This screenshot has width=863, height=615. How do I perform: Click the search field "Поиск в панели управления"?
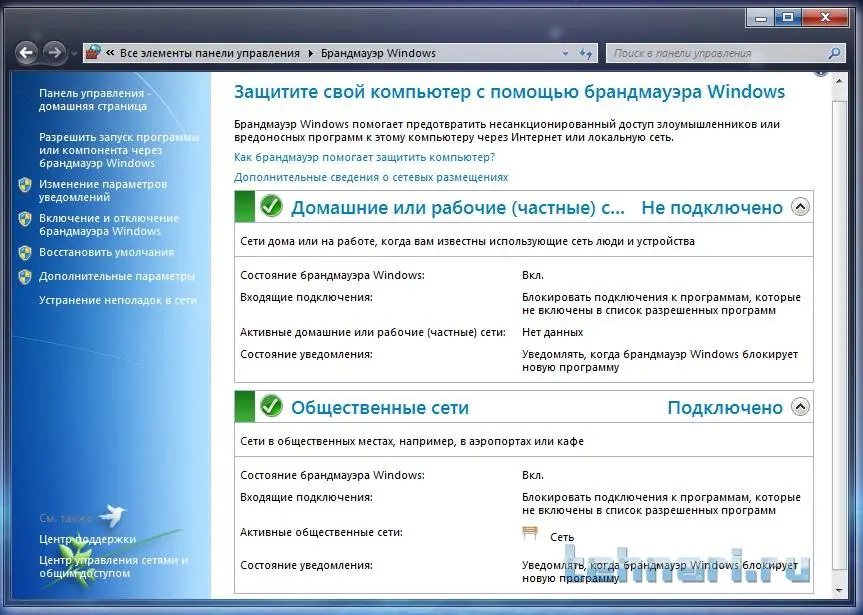[715, 53]
